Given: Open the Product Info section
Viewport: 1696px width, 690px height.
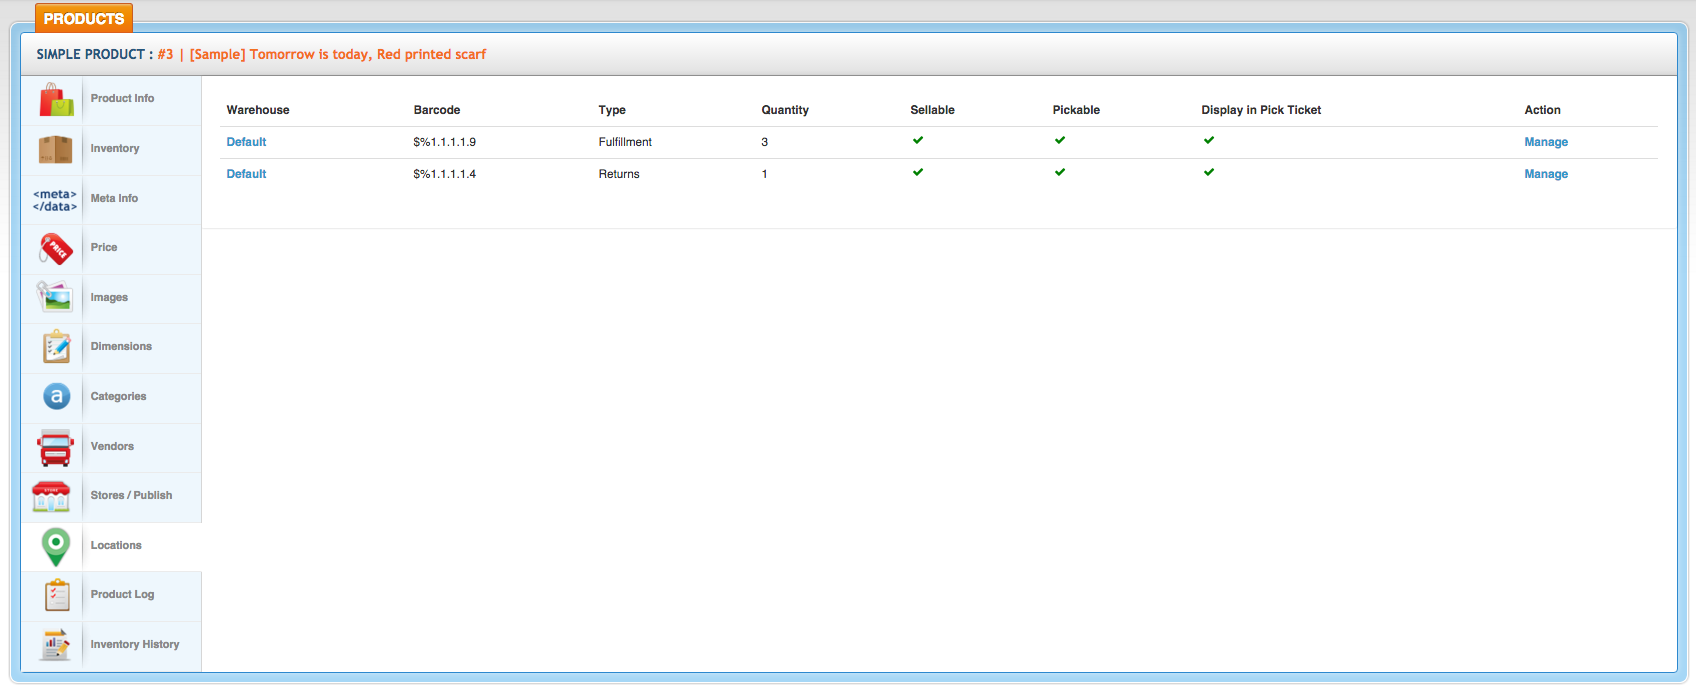Looking at the screenshot, I should coord(122,98).
